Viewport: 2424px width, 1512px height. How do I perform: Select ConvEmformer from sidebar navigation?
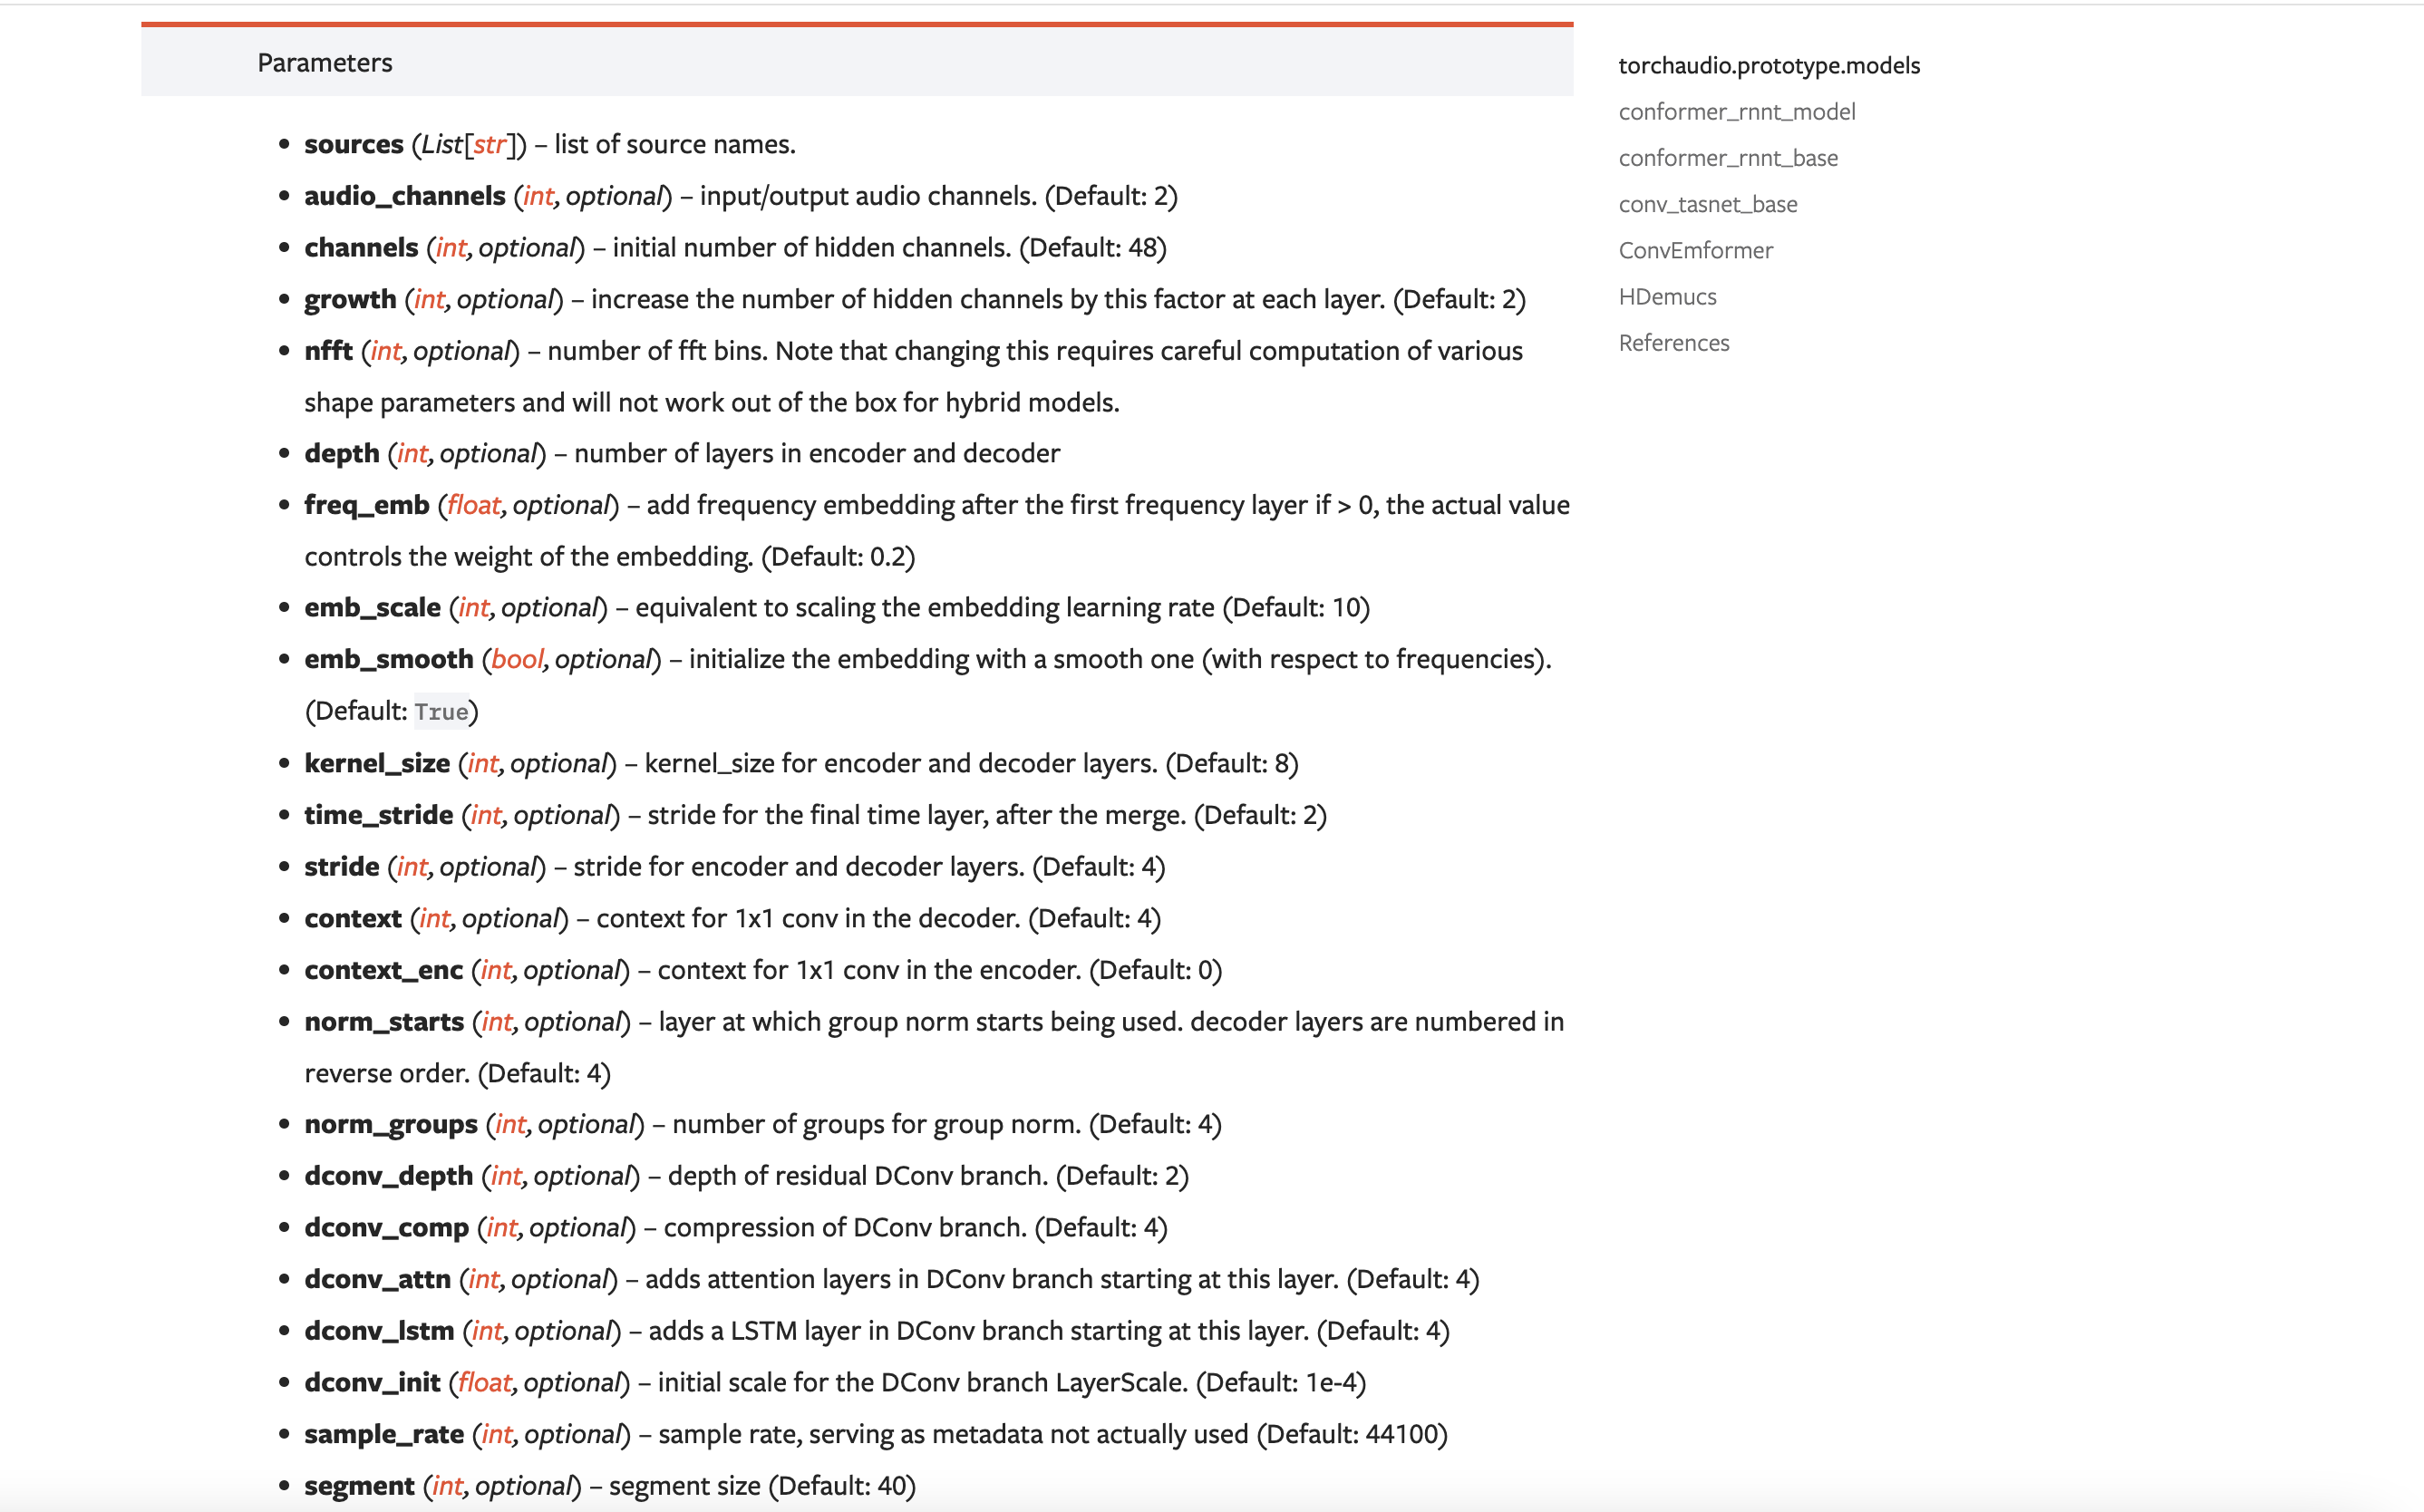pyautogui.click(x=1694, y=250)
